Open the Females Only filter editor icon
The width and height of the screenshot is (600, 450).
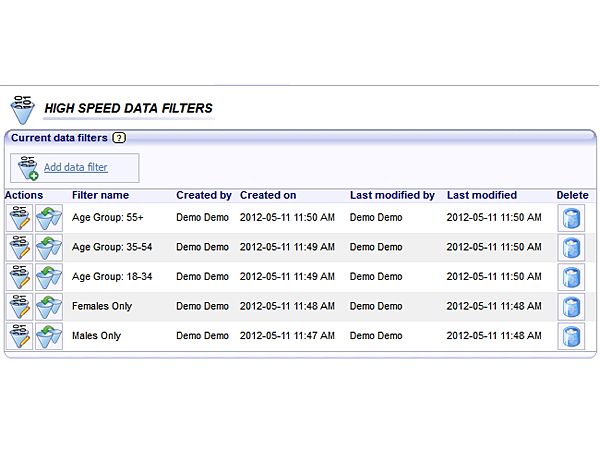click(19, 307)
